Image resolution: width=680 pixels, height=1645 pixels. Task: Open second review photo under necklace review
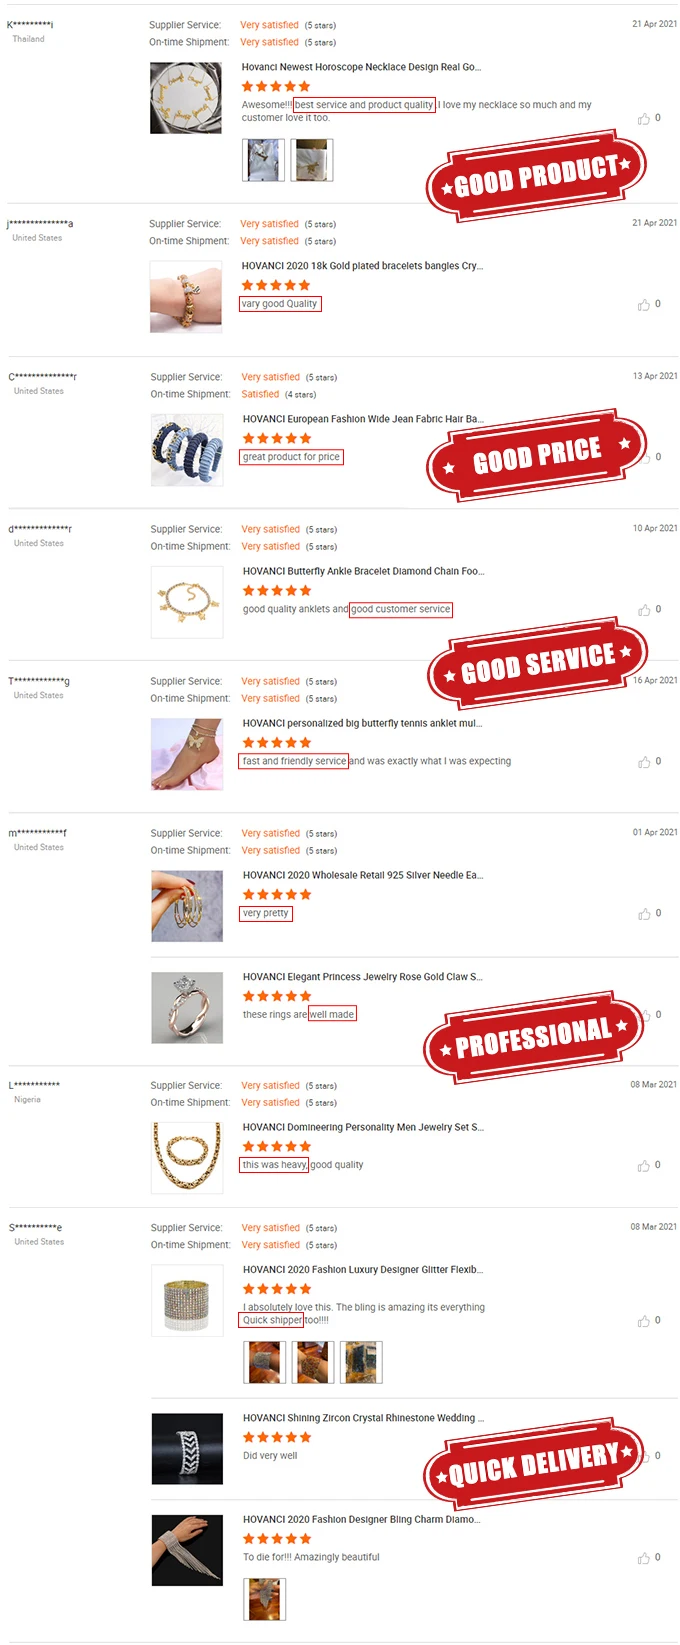(x=312, y=160)
